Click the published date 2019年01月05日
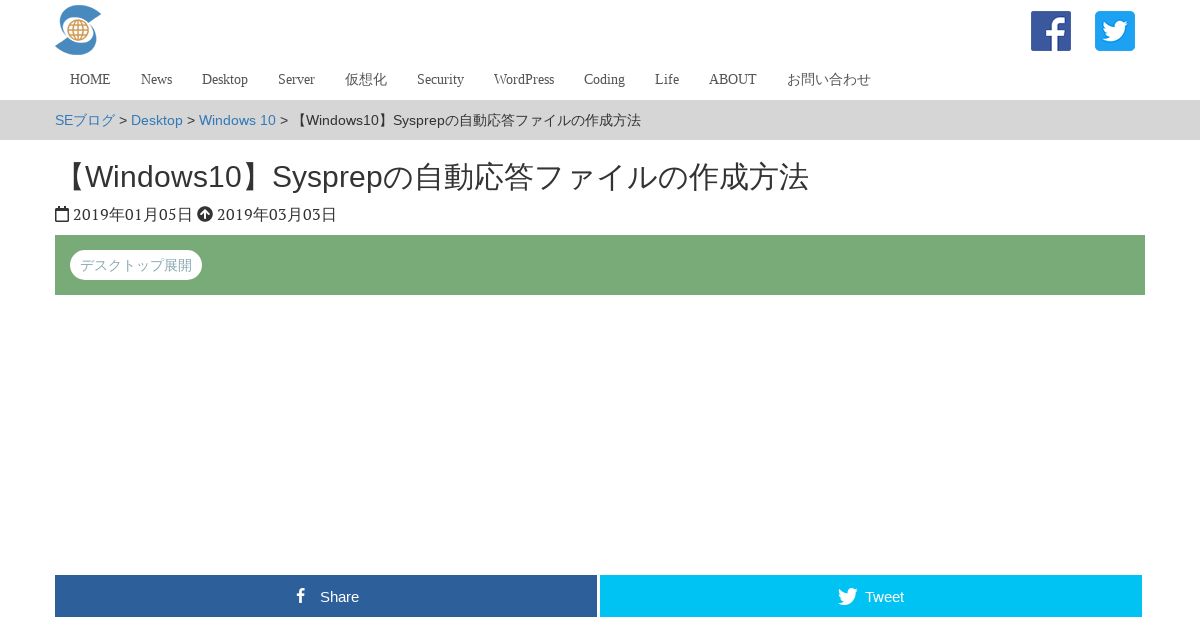 point(132,214)
